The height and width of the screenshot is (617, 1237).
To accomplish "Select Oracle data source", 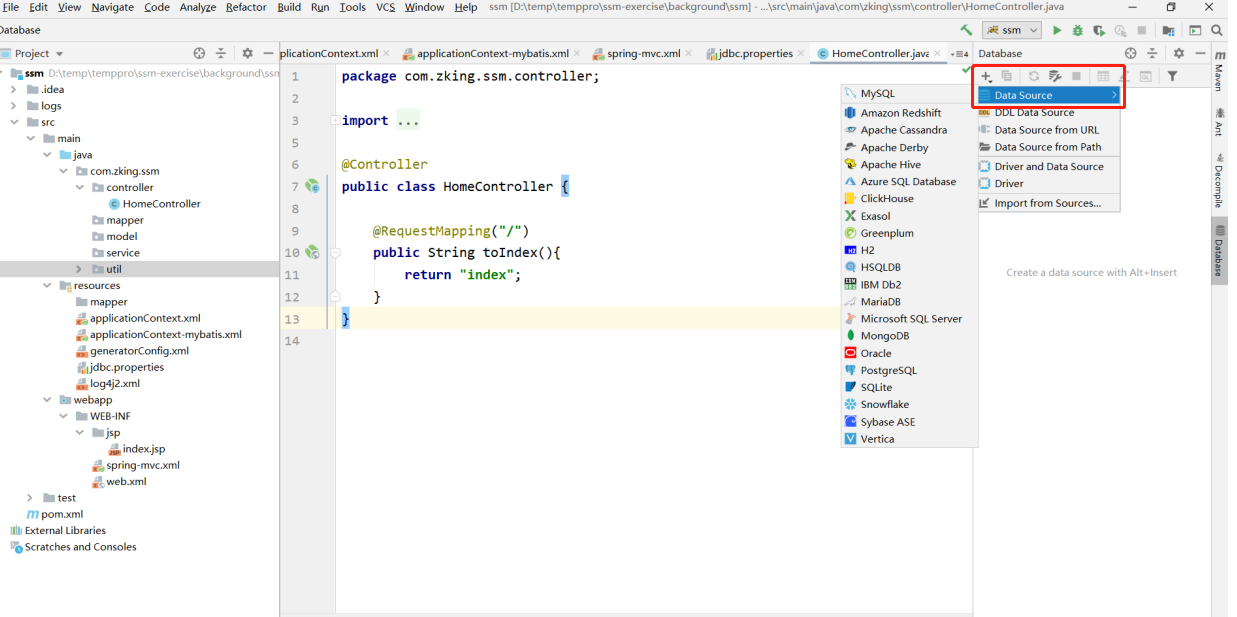I will tap(909, 353).
